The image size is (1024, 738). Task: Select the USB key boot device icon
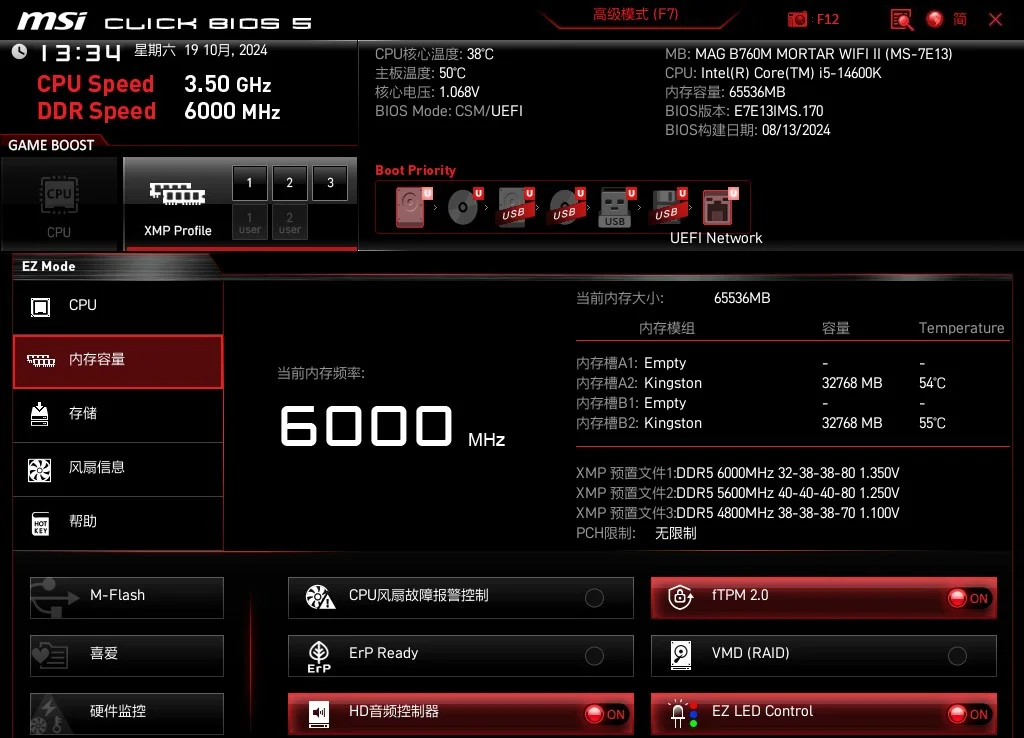[615, 208]
